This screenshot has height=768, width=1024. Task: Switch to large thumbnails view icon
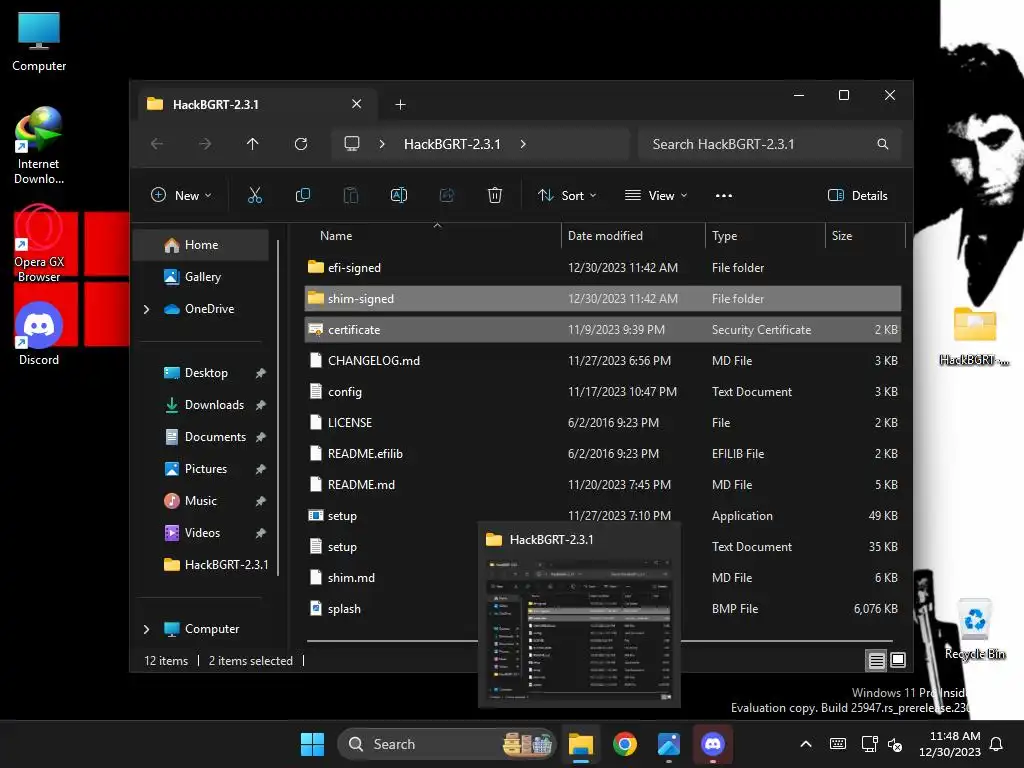[898, 660]
